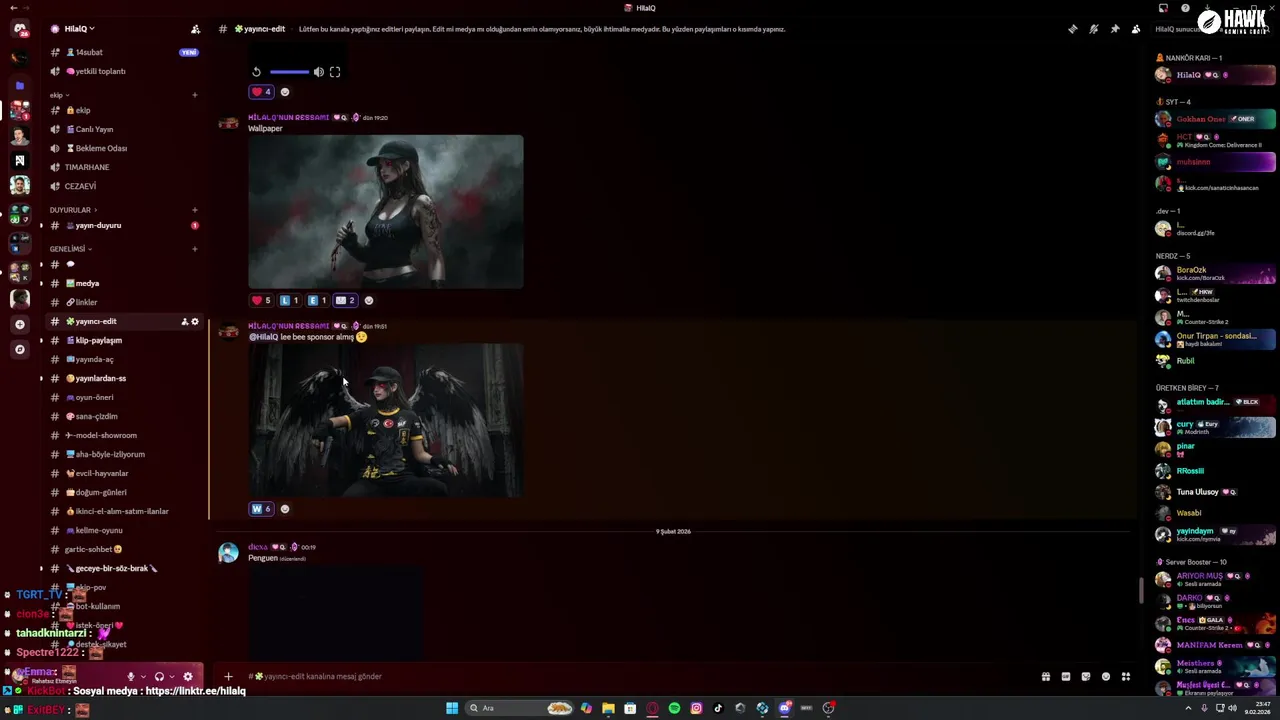Open the Threads icon in channel header
This screenshot has height=720, width=1280.
click(1073, 29)
